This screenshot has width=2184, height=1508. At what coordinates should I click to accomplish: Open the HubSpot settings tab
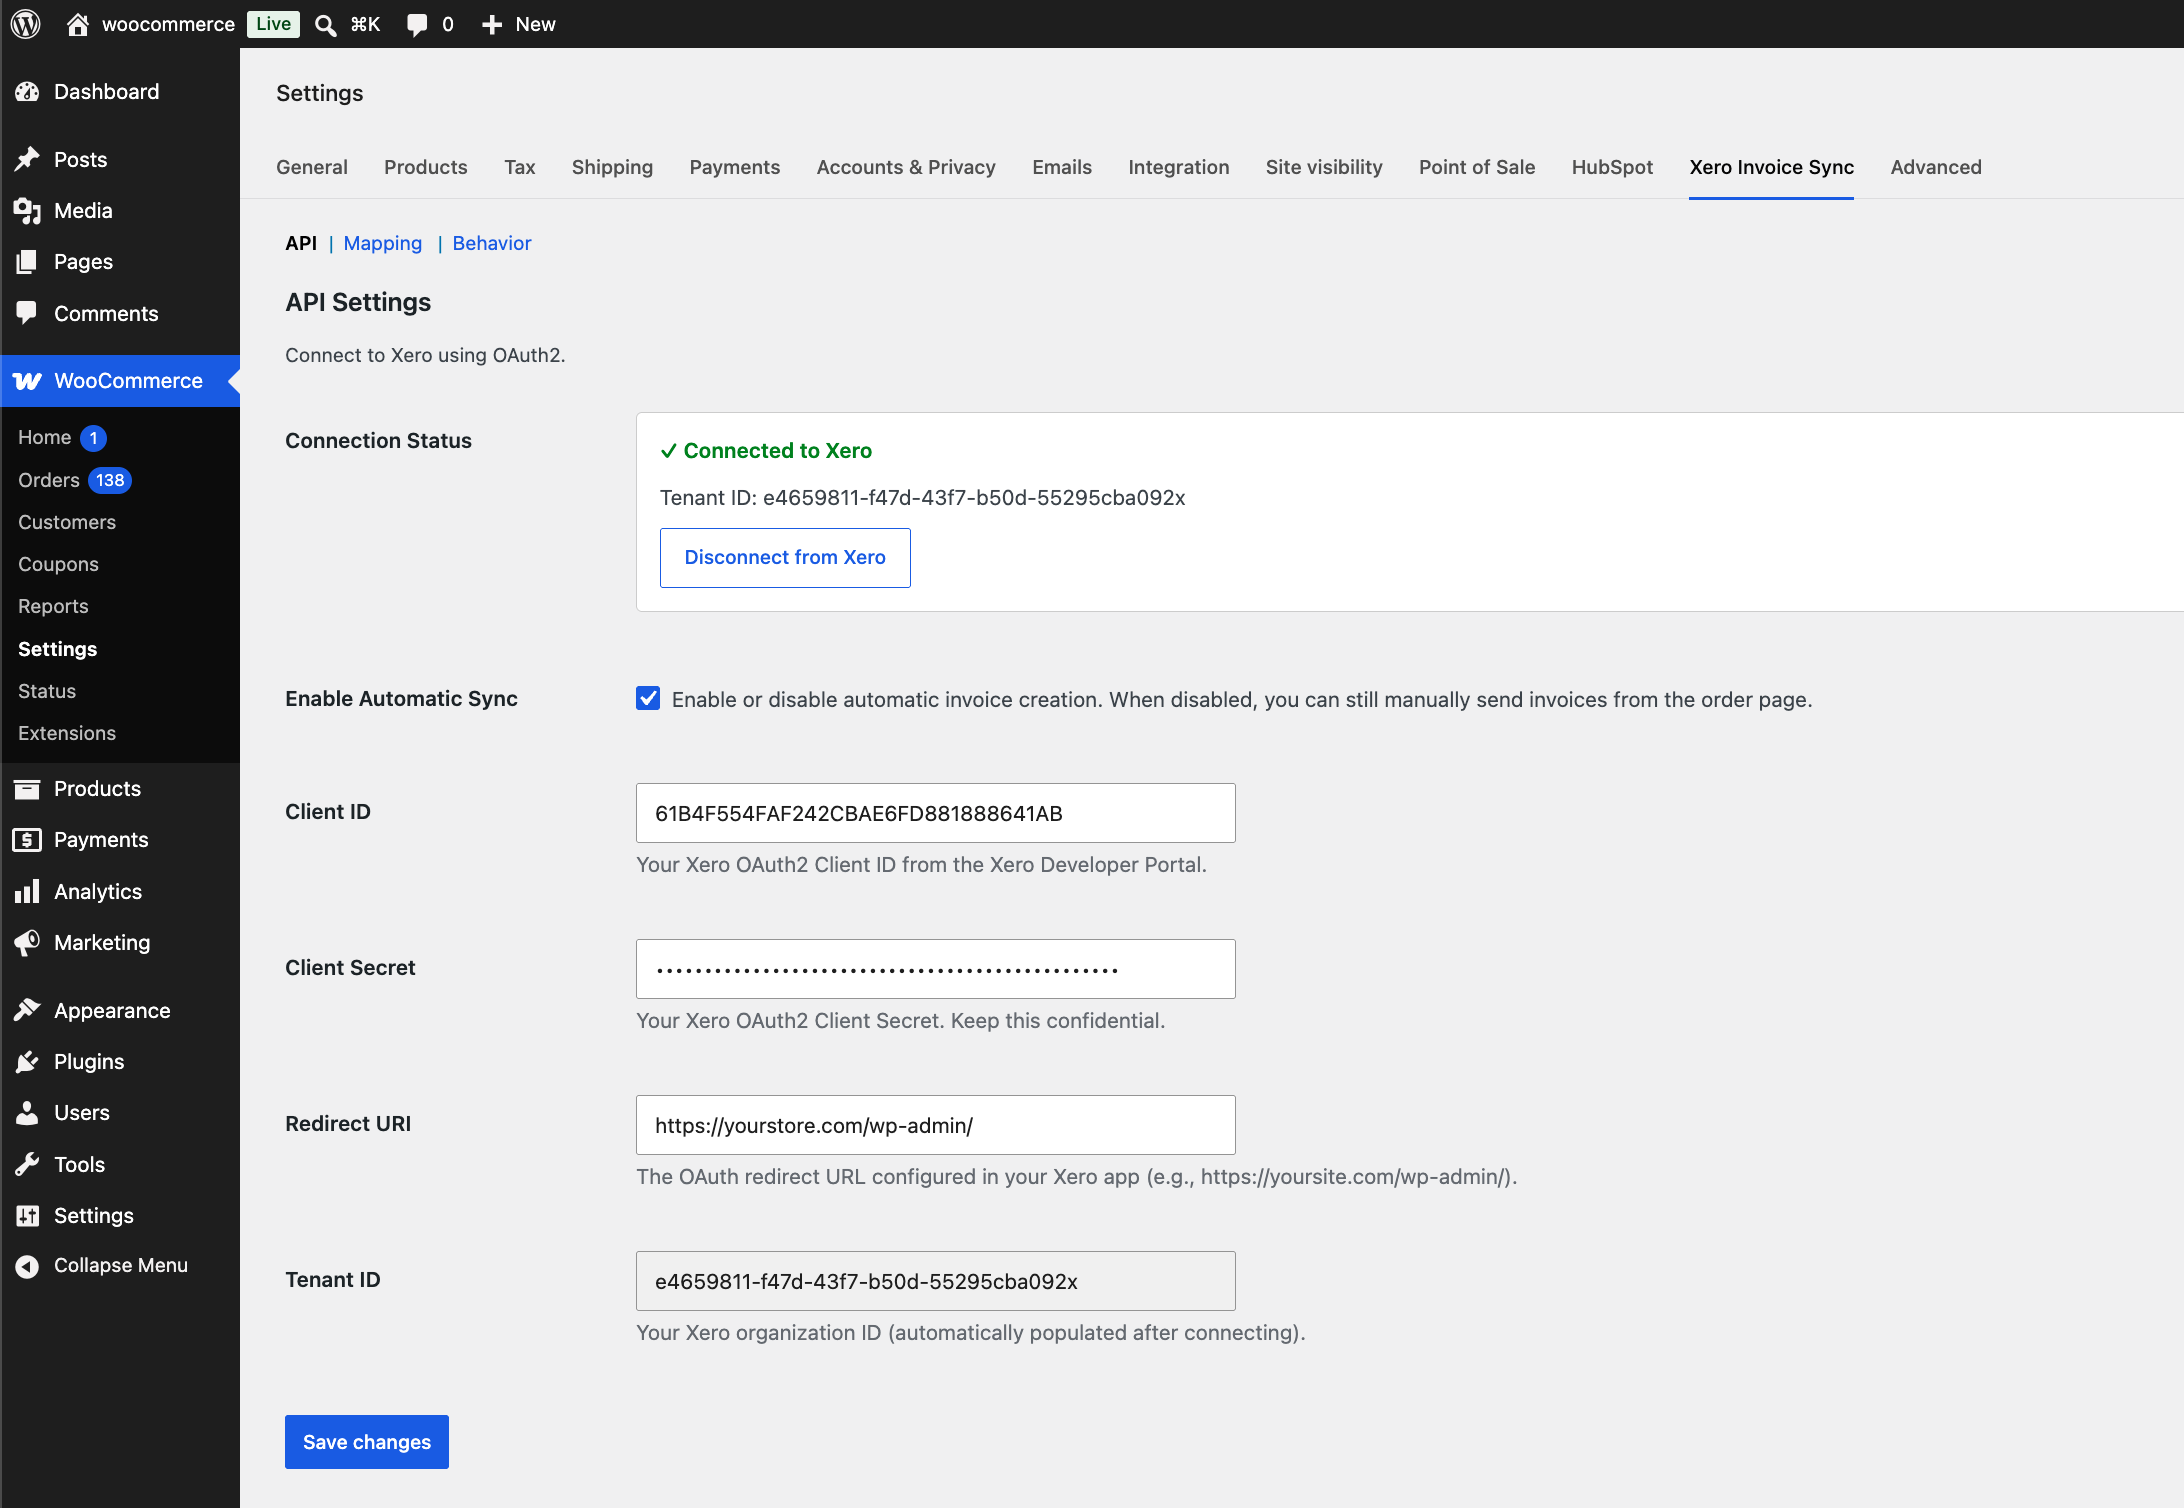click(1612, 167)
